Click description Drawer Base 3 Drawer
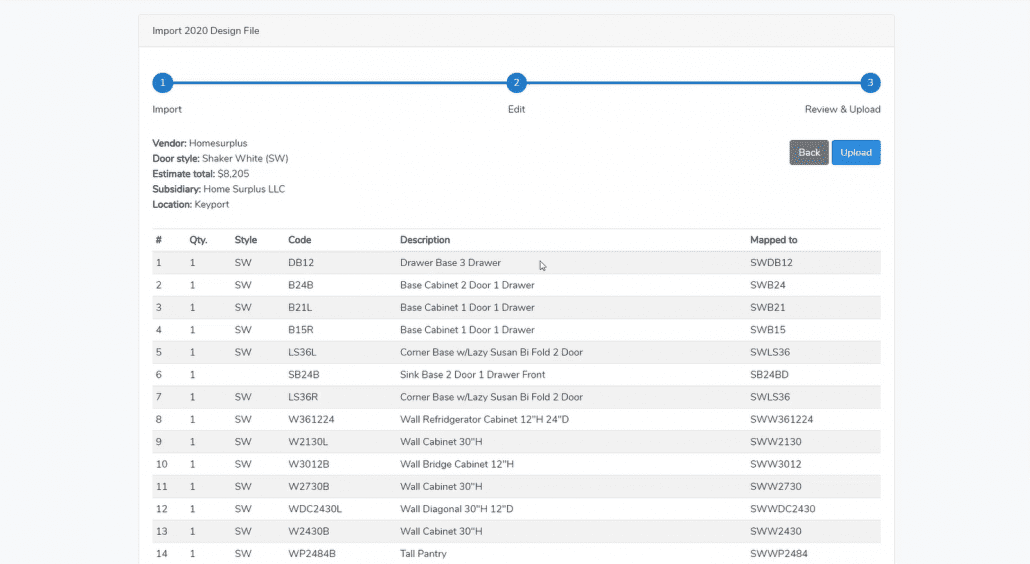Viewport: 1030px width, 564px height. tap(451, 263)
